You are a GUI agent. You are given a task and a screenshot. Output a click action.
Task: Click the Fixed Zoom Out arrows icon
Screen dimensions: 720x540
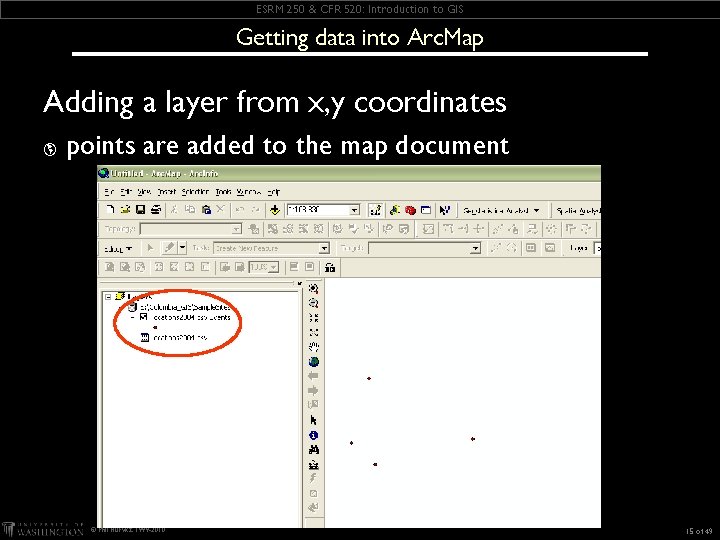[x=314, y=332]
